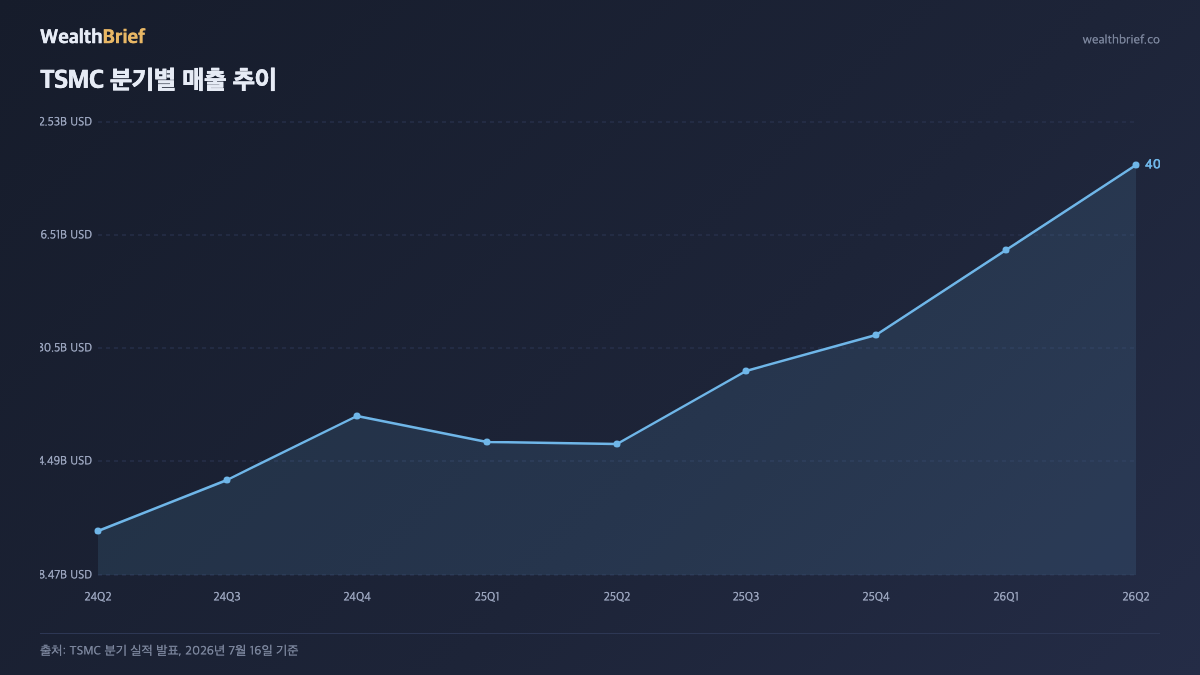Click the 25Q1 data point marker
1200x675 pixels.
point(487,442)
